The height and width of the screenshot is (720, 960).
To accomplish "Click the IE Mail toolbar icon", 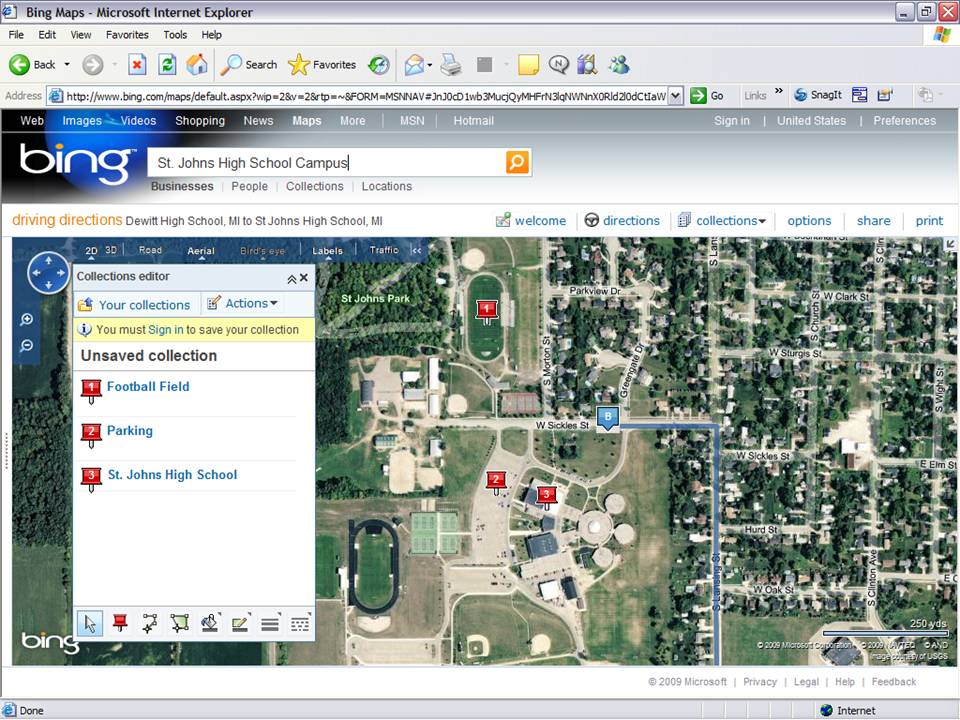I will [x=414, y=64].
